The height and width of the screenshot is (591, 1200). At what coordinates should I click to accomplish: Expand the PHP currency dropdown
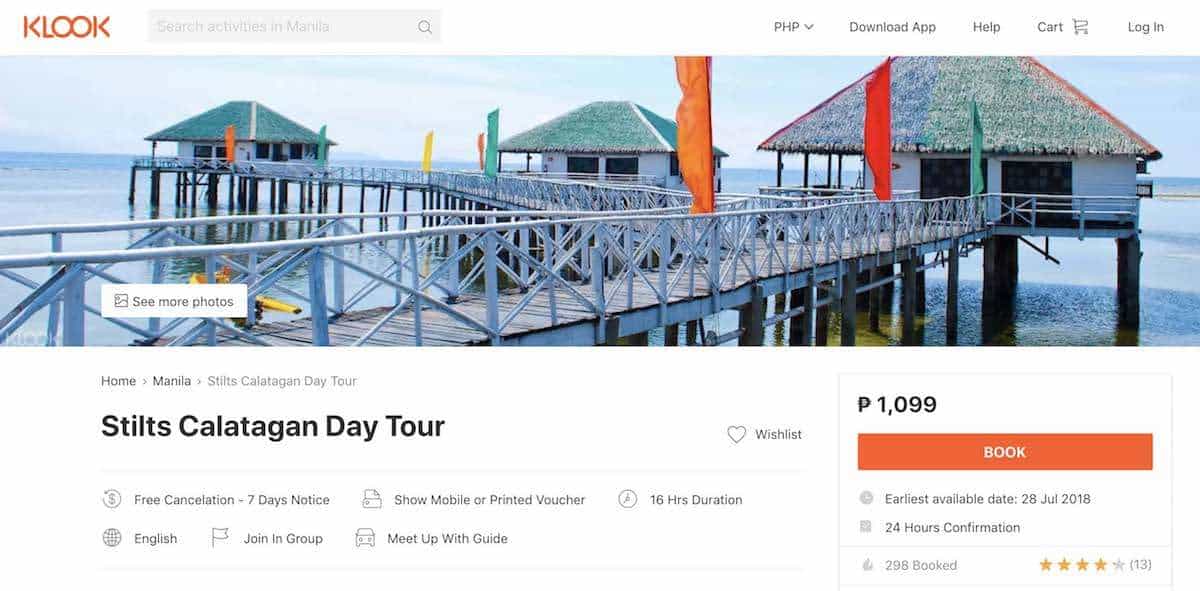(794, 27)
